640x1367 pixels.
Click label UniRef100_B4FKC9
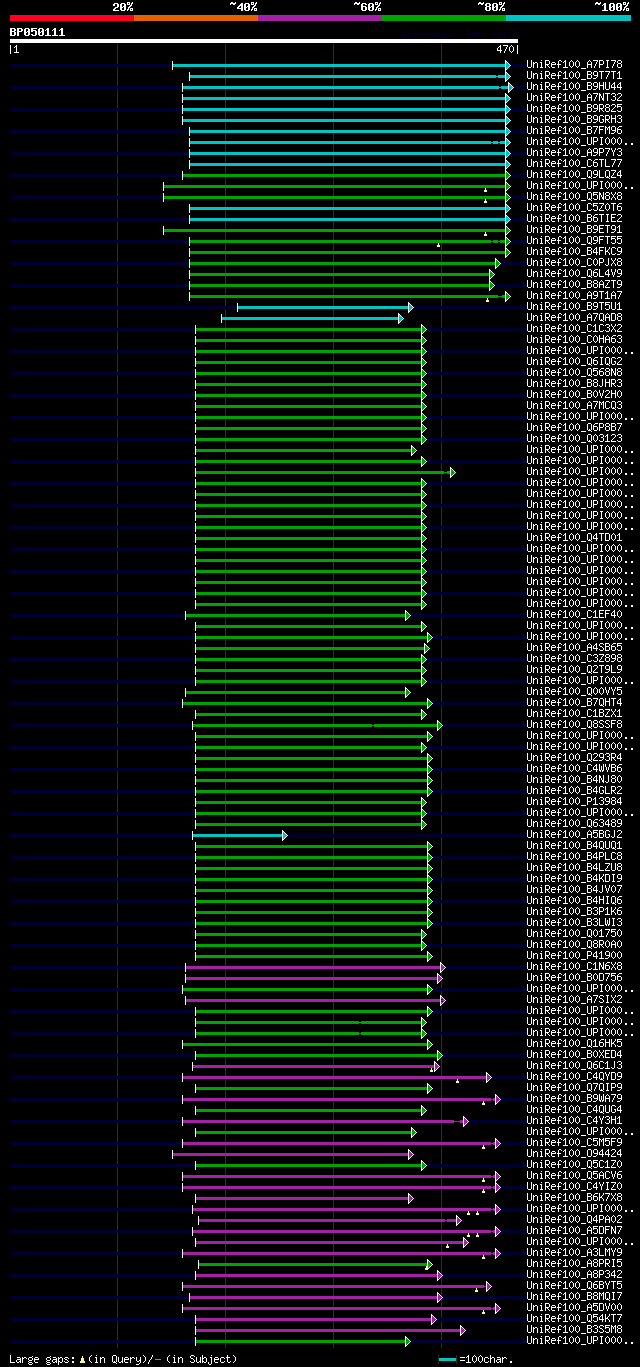pyautogui.click(x=574, y=251)
